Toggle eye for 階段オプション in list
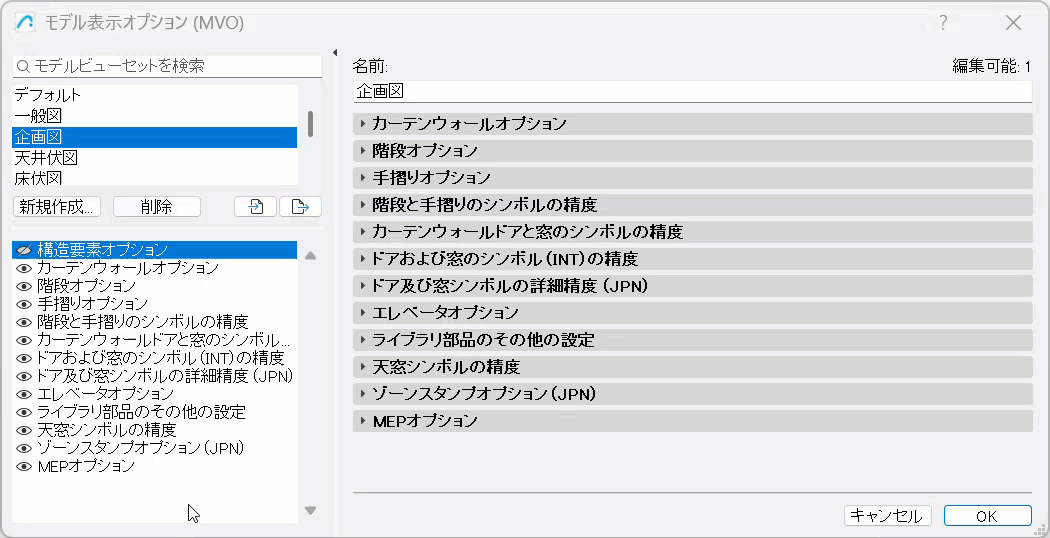 pyautogui.click(x=24, y=286)
